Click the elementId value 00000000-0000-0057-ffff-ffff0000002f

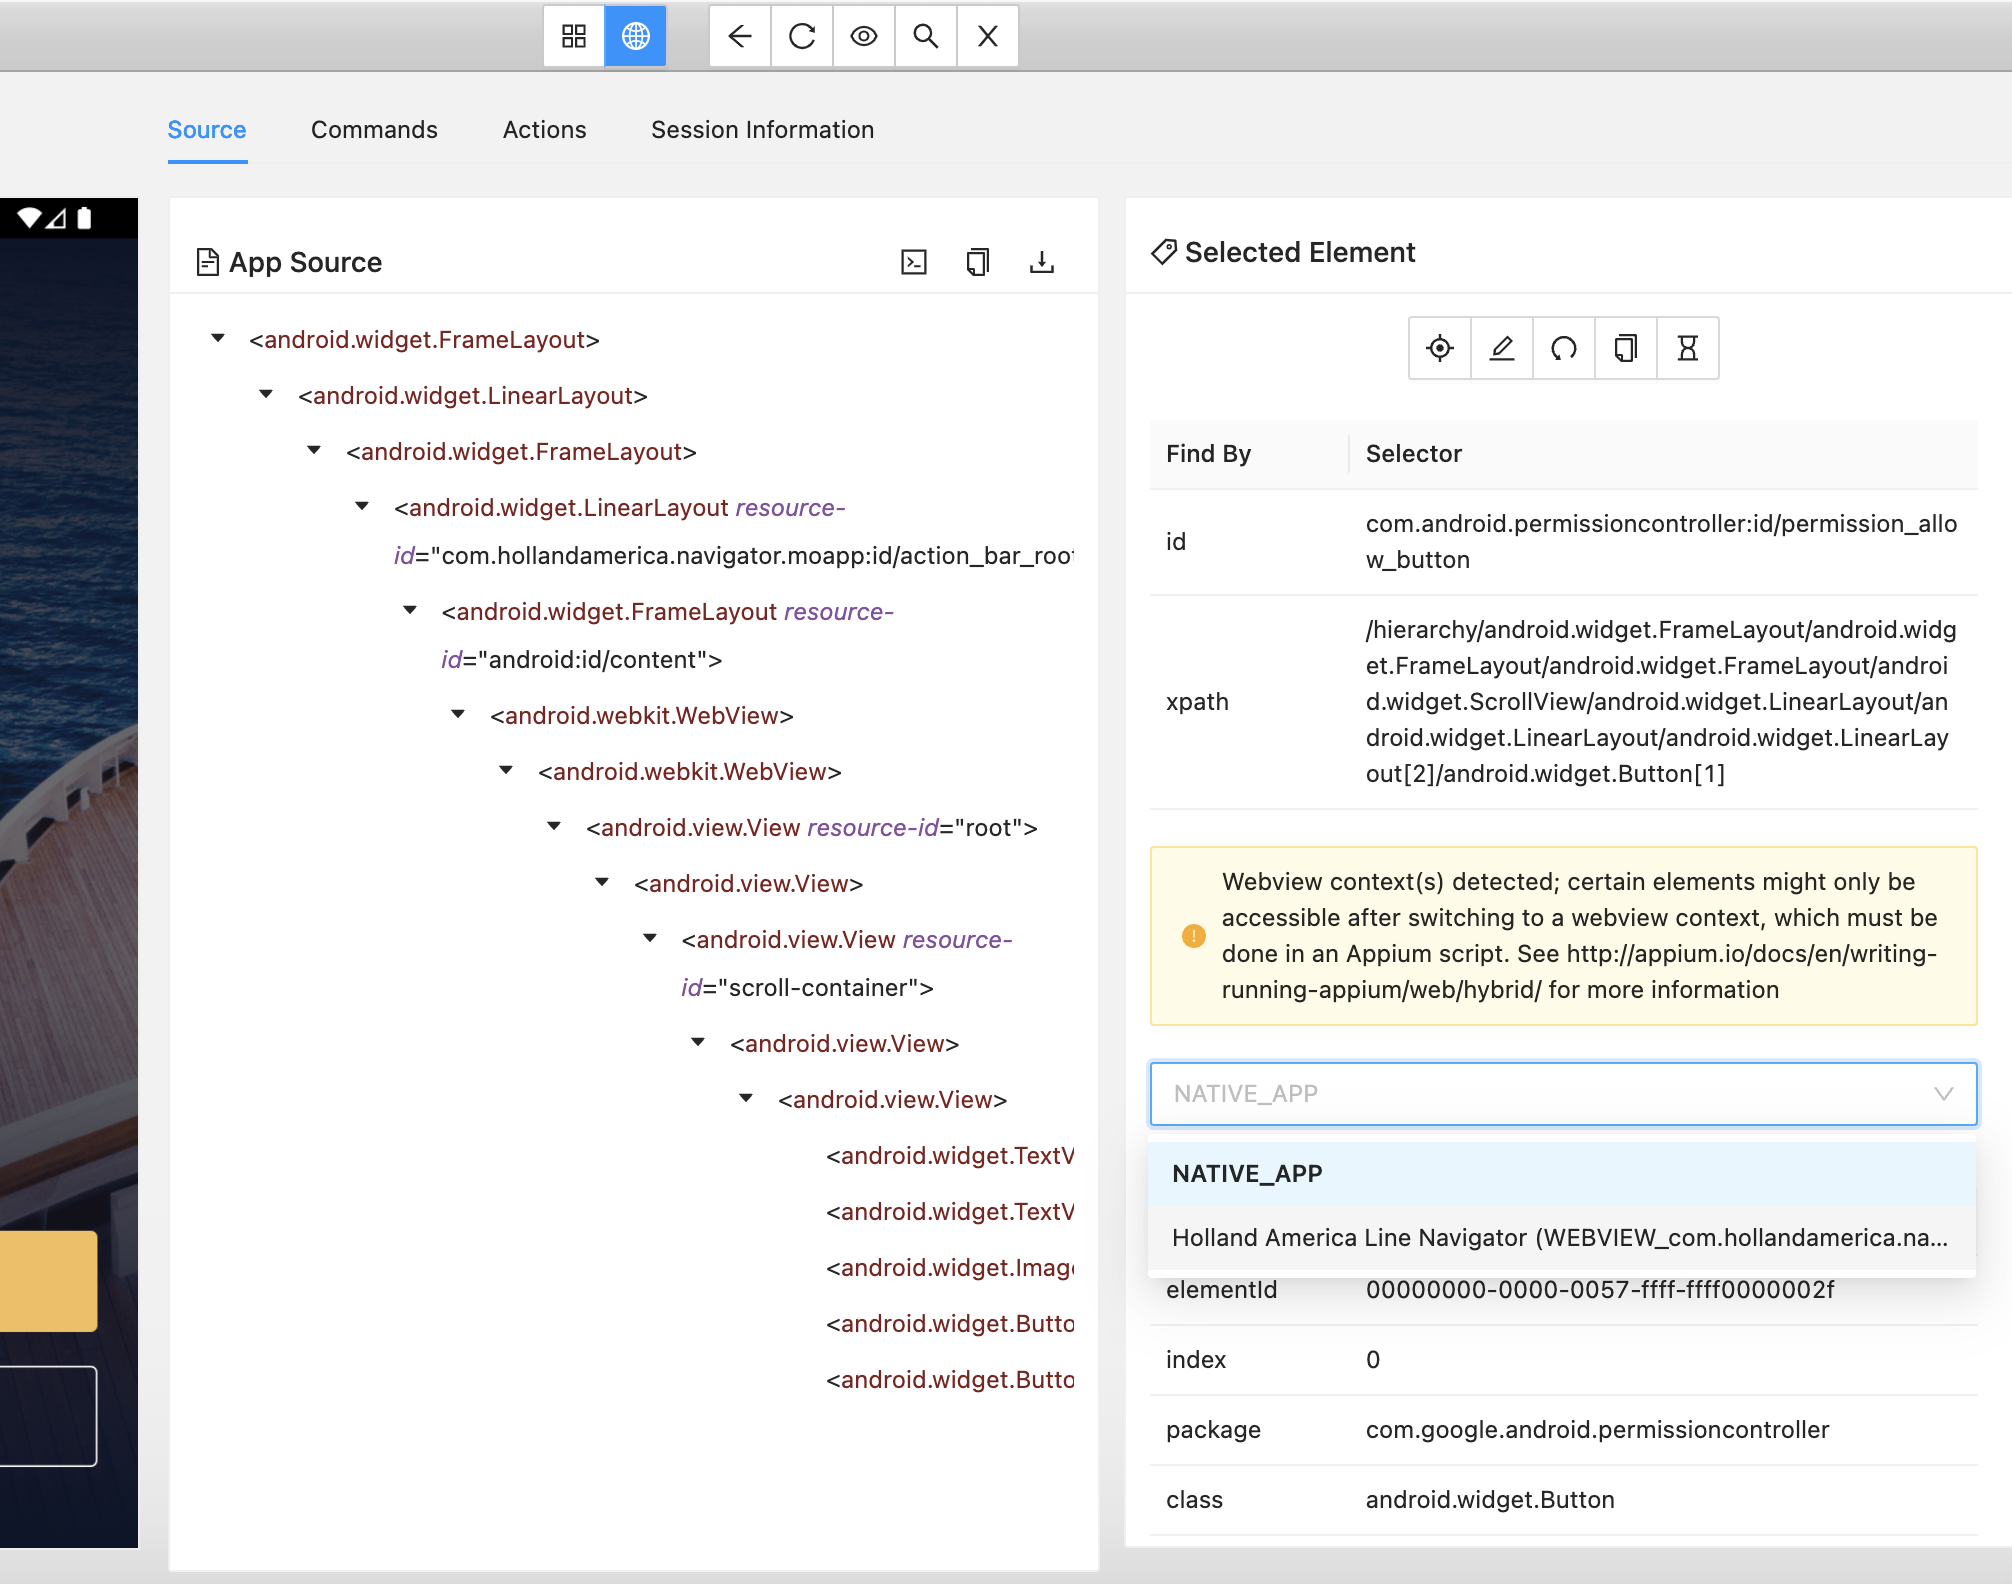coord(1600,1290)
